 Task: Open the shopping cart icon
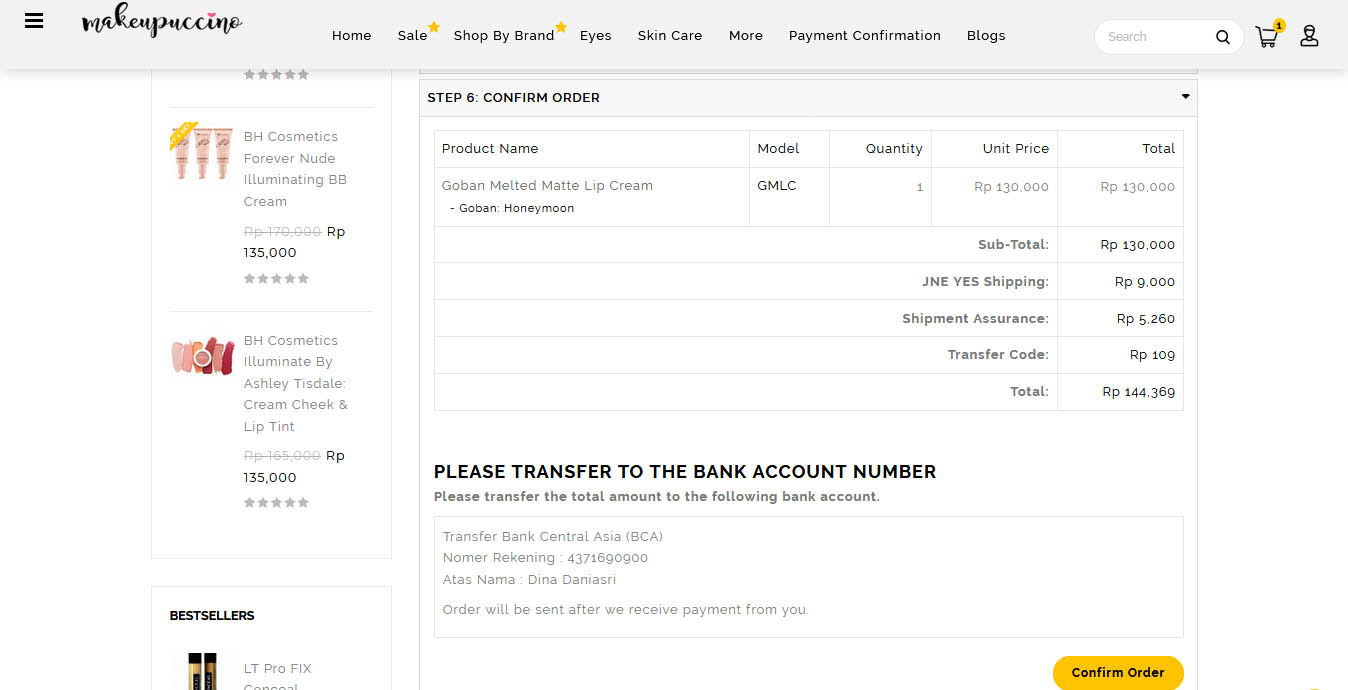1268,36
